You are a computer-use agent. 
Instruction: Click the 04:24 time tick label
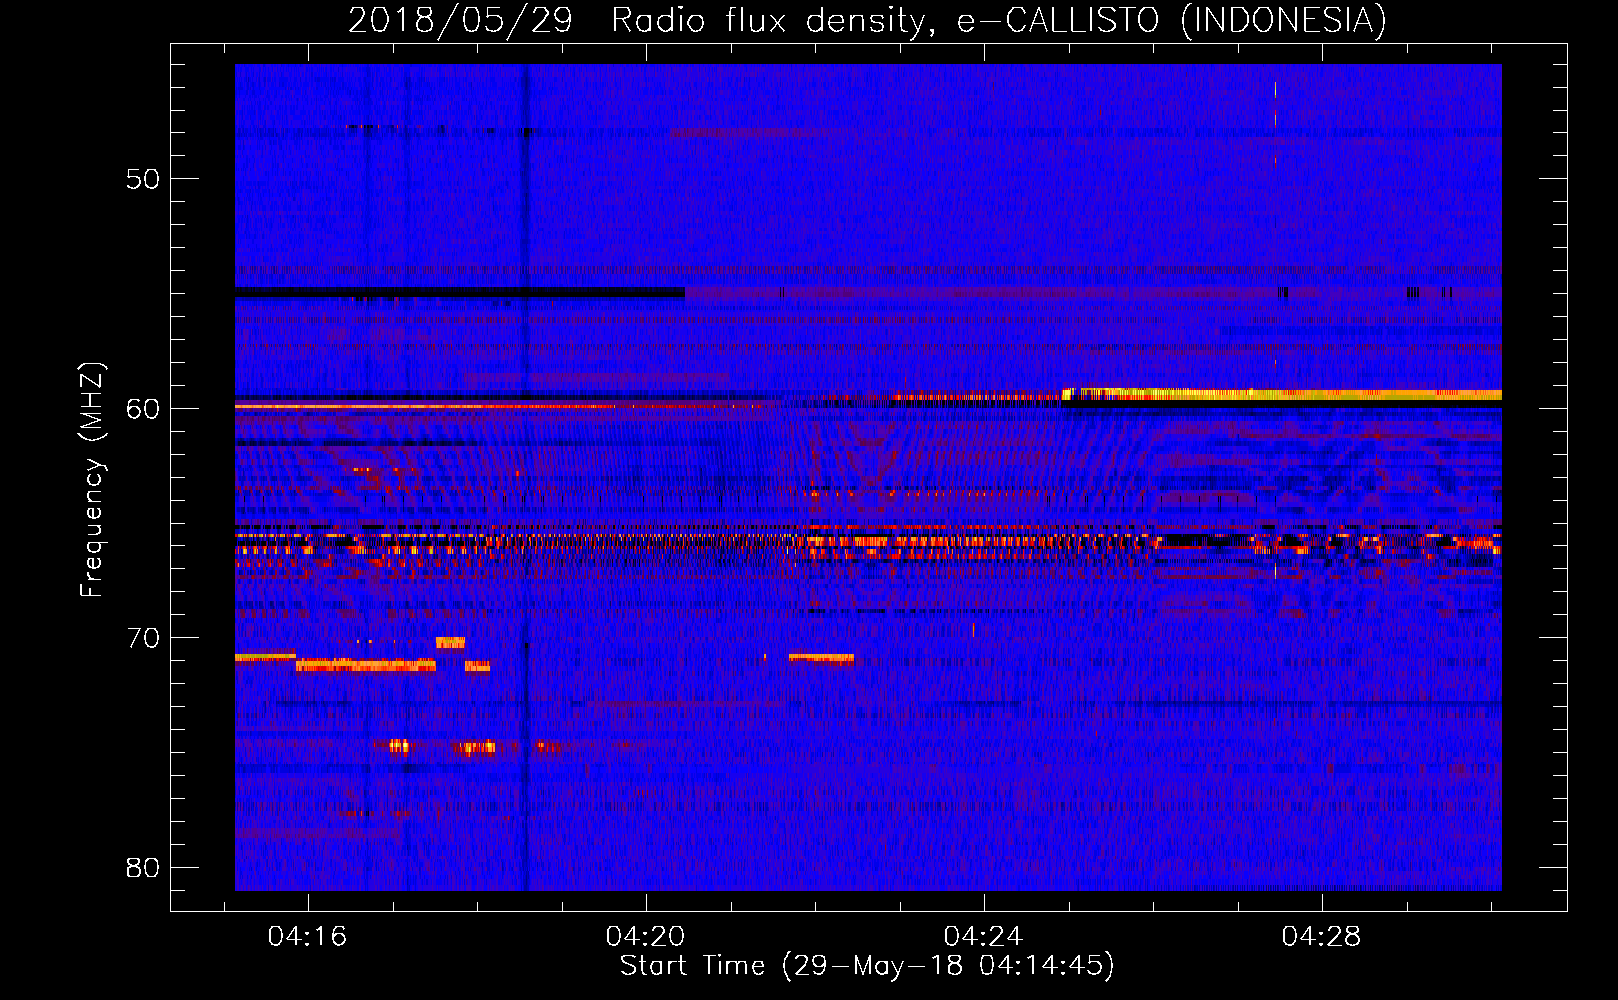pos(983,936)
